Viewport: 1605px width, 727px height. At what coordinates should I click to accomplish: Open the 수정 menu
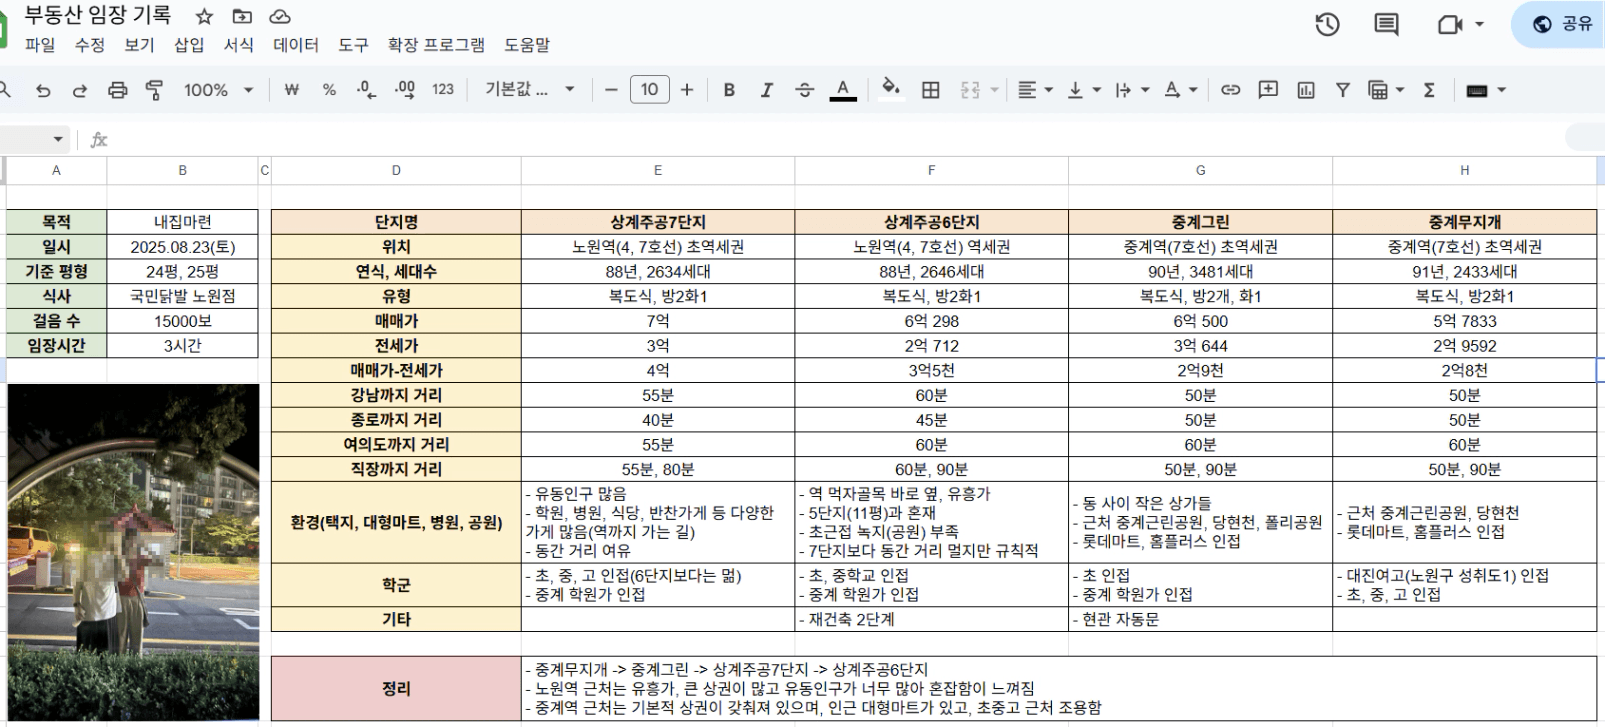point(90,45)
